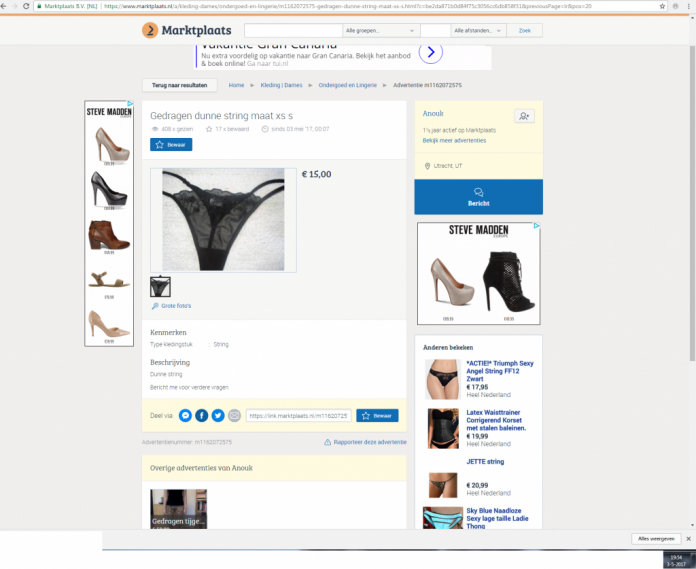696x569 pixels.
Task: Share via email icon
Action: coord(234,415)
